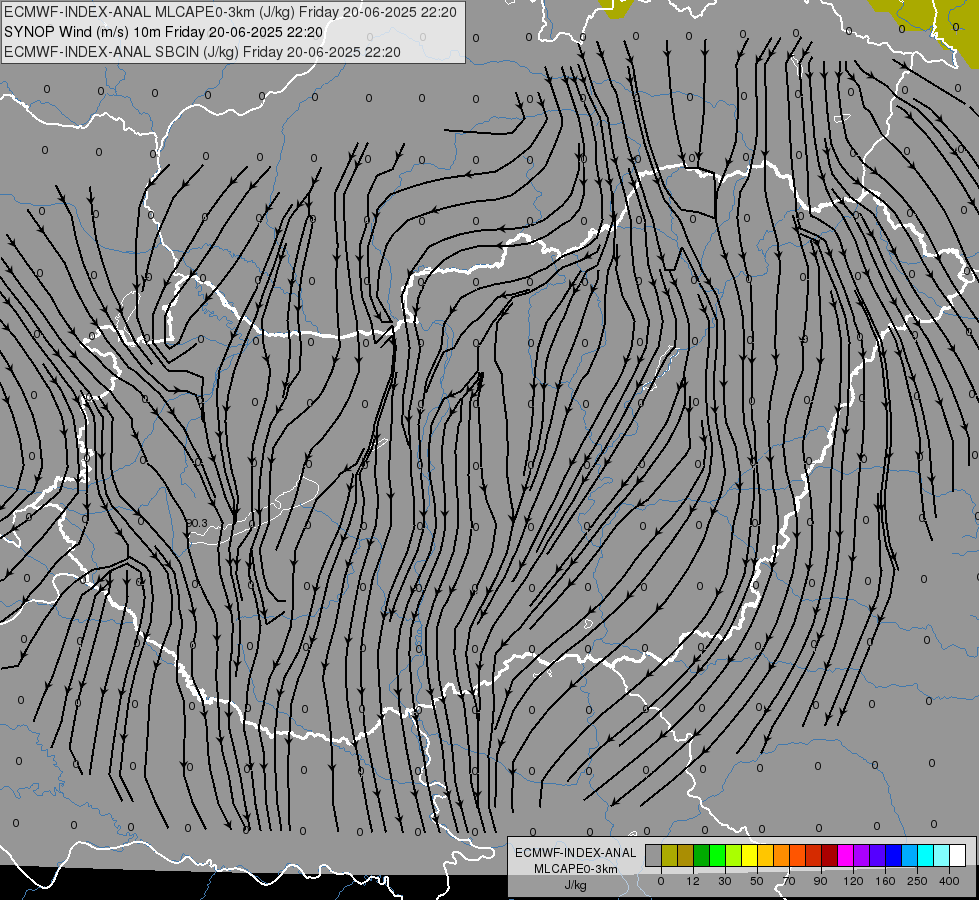Click the 12 value on the legend scale
The width and height of the screenshot is (979, 900).
point(693,881)
